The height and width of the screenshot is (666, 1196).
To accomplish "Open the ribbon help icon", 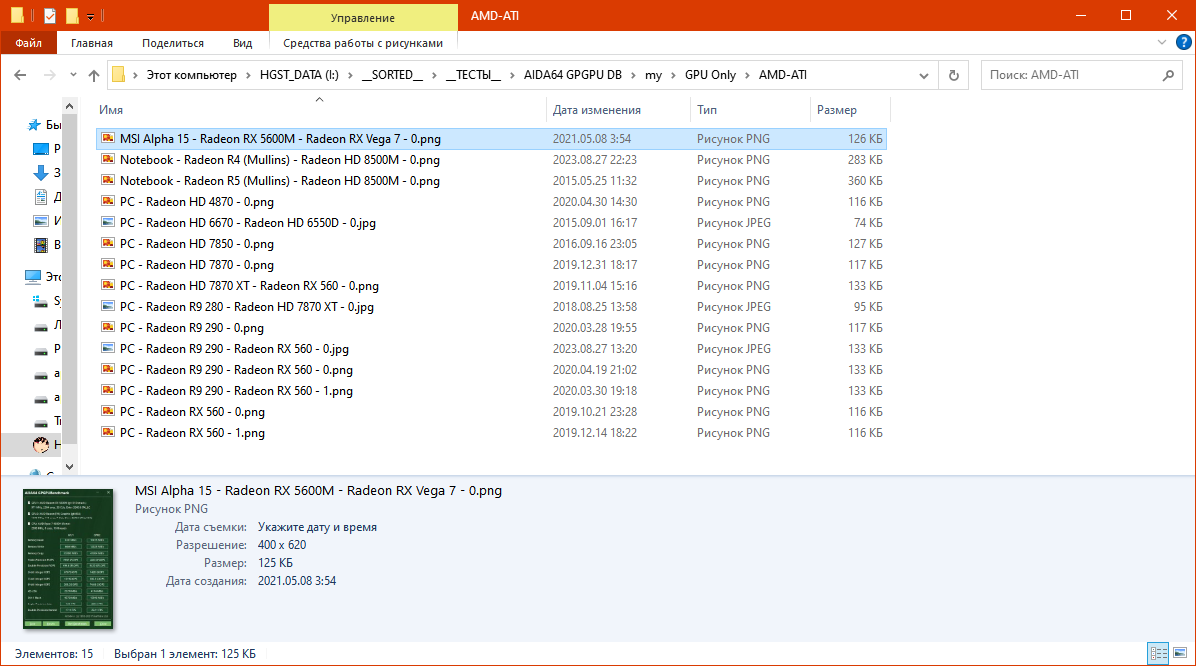I will tap(1183, 43).
